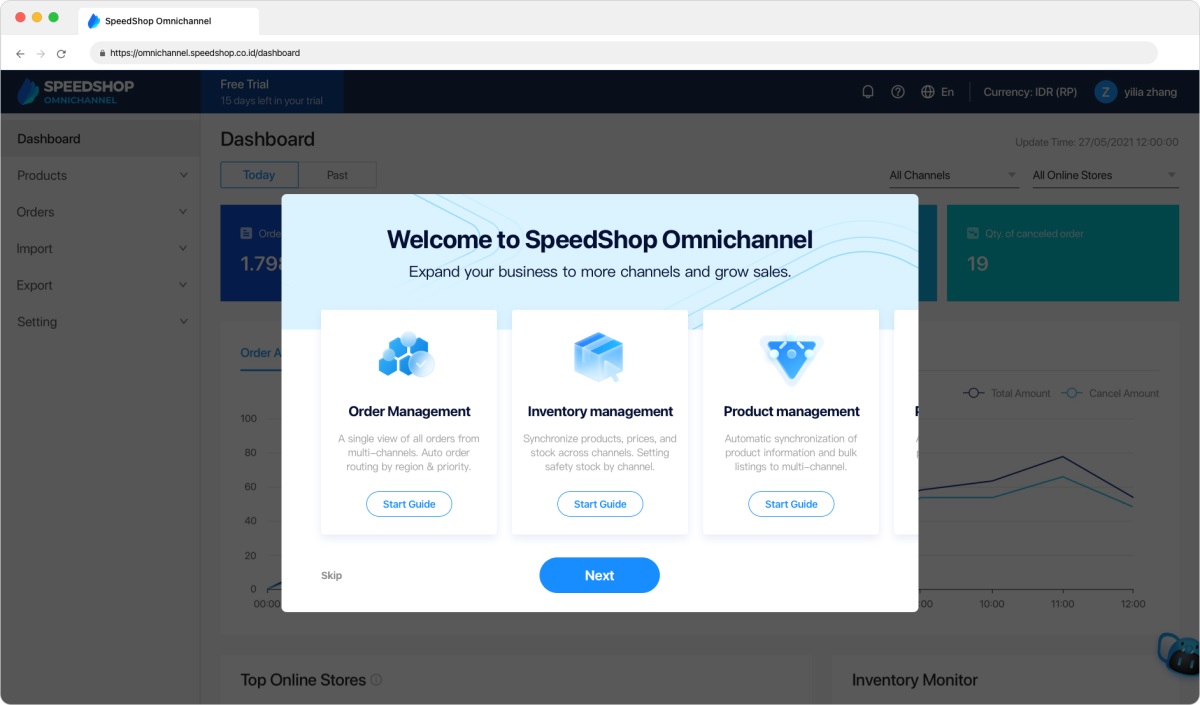Expand the Export sidebar section
This screenshot has height=705, width=1200.
[100, 285]
